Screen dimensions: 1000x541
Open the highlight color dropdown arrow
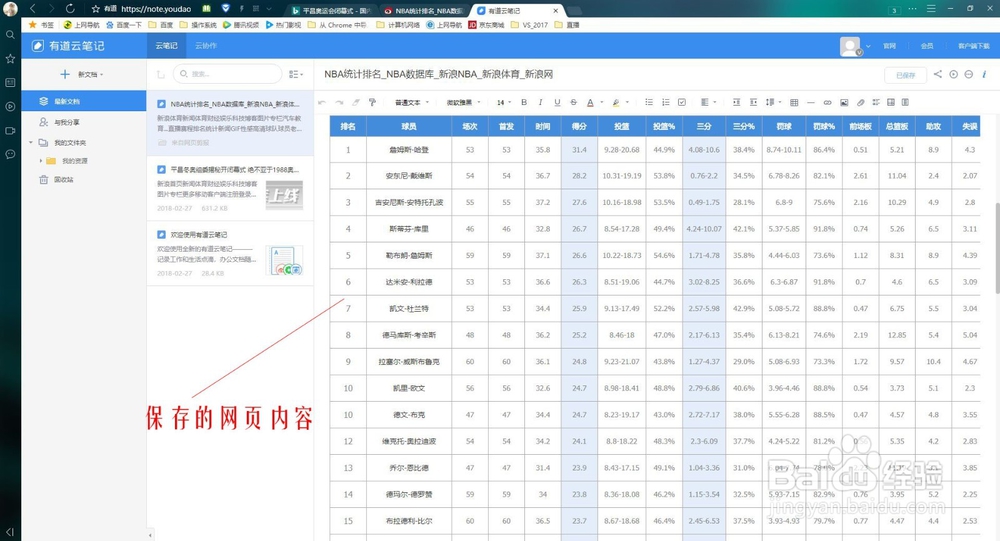coord(628,102)
